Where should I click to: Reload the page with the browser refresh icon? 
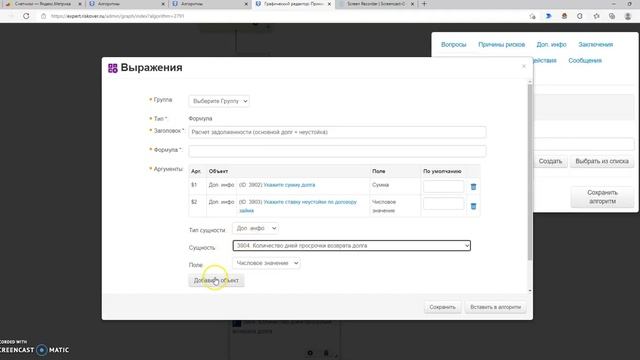point(26,16)
